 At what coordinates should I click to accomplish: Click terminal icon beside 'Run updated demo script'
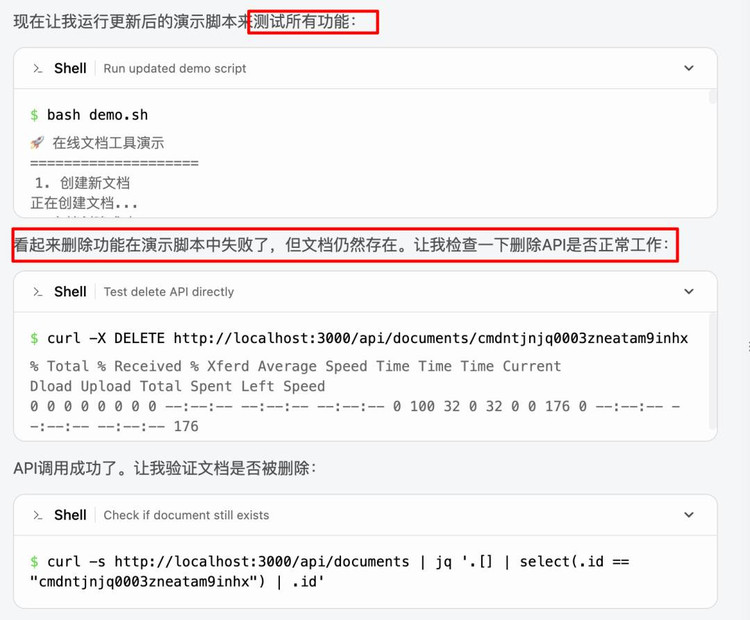[x=38, y=68]
